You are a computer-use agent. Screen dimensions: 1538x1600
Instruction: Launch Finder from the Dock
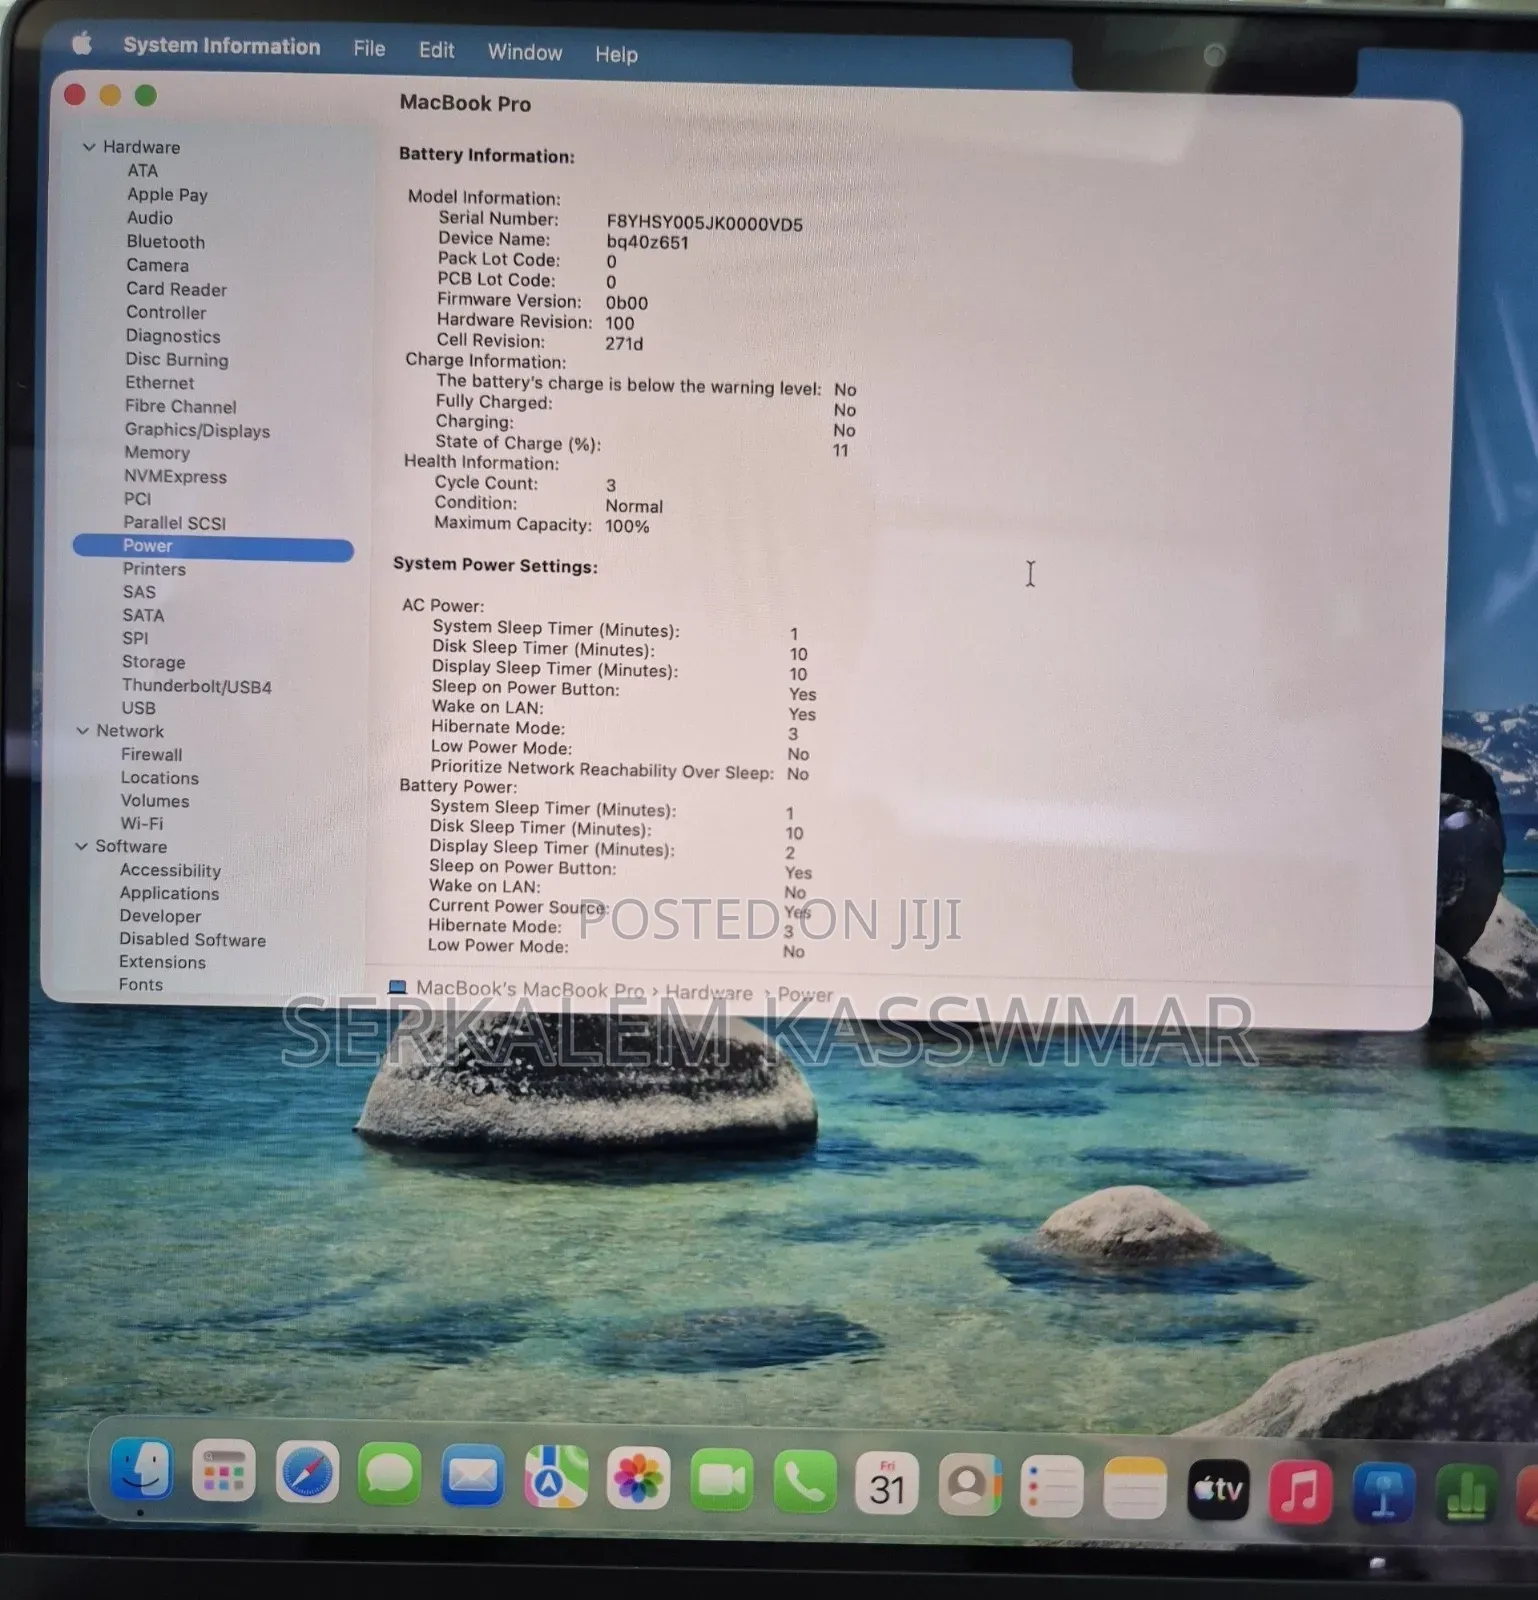141,1470
